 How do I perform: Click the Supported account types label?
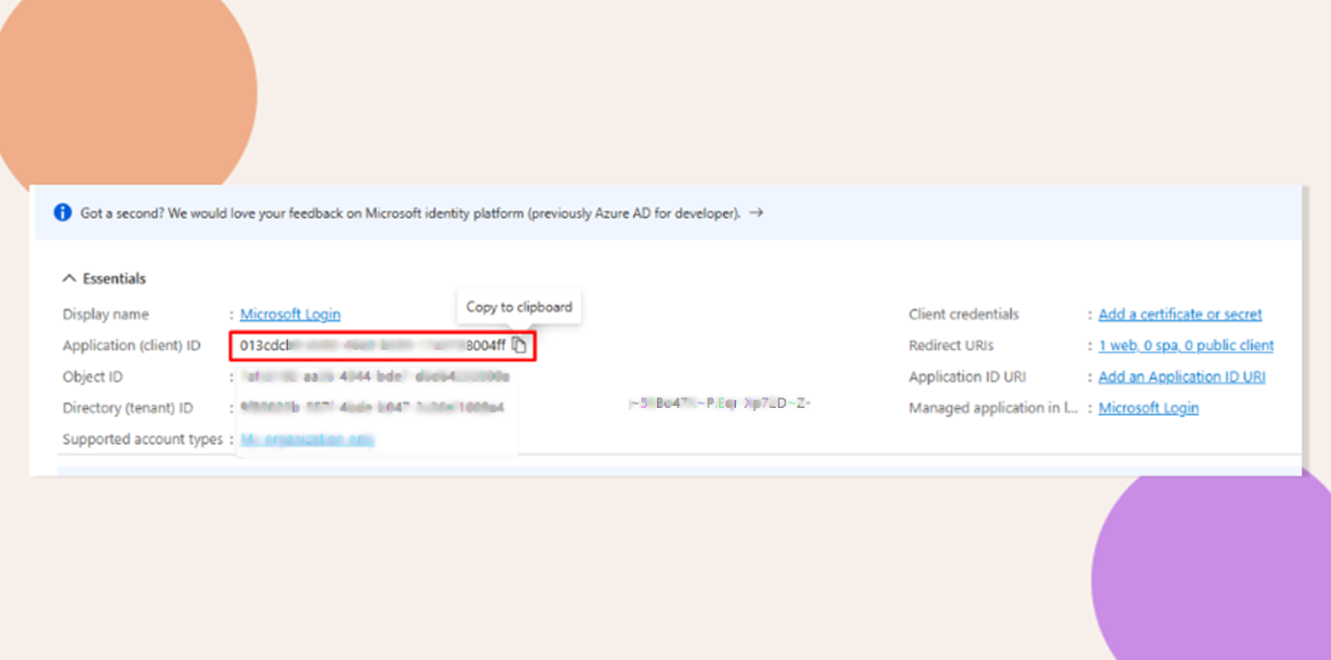[x=142, y=440]
